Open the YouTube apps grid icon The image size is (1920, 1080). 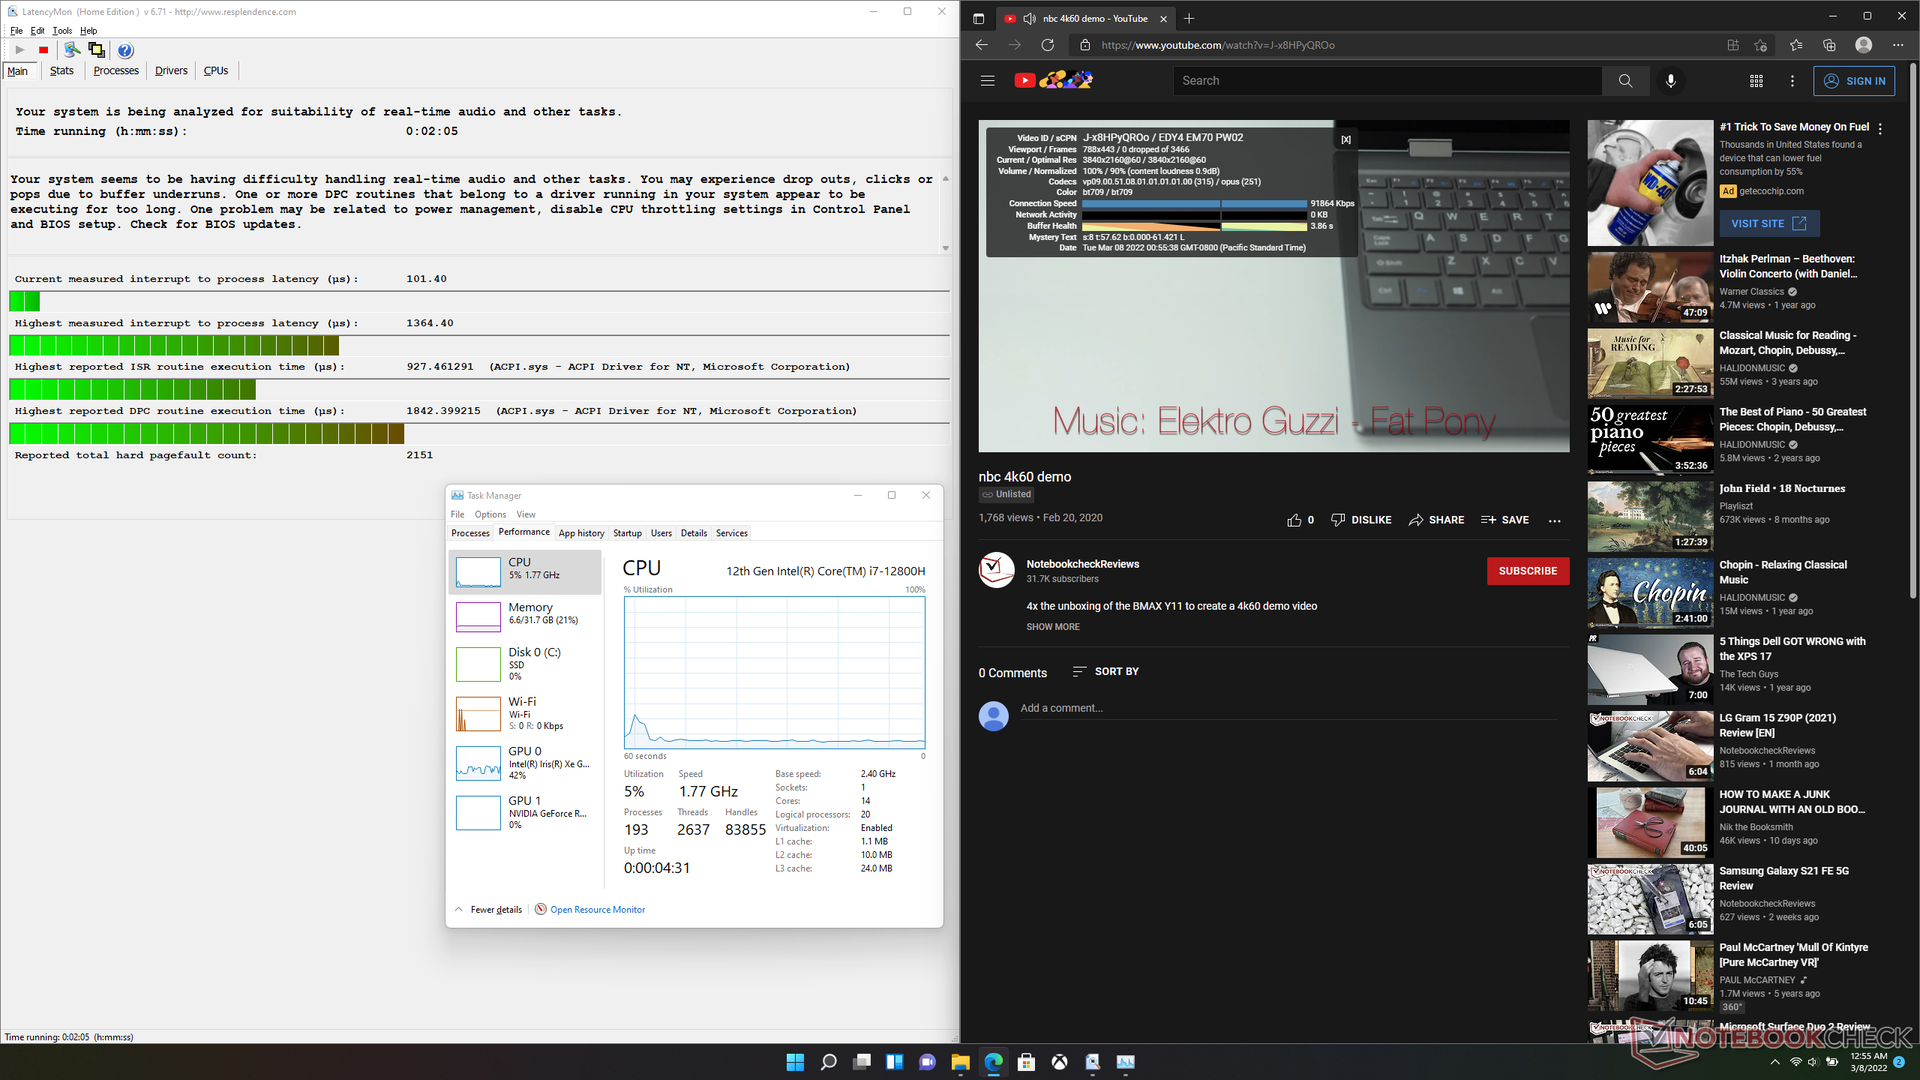tap(1756, 81)
